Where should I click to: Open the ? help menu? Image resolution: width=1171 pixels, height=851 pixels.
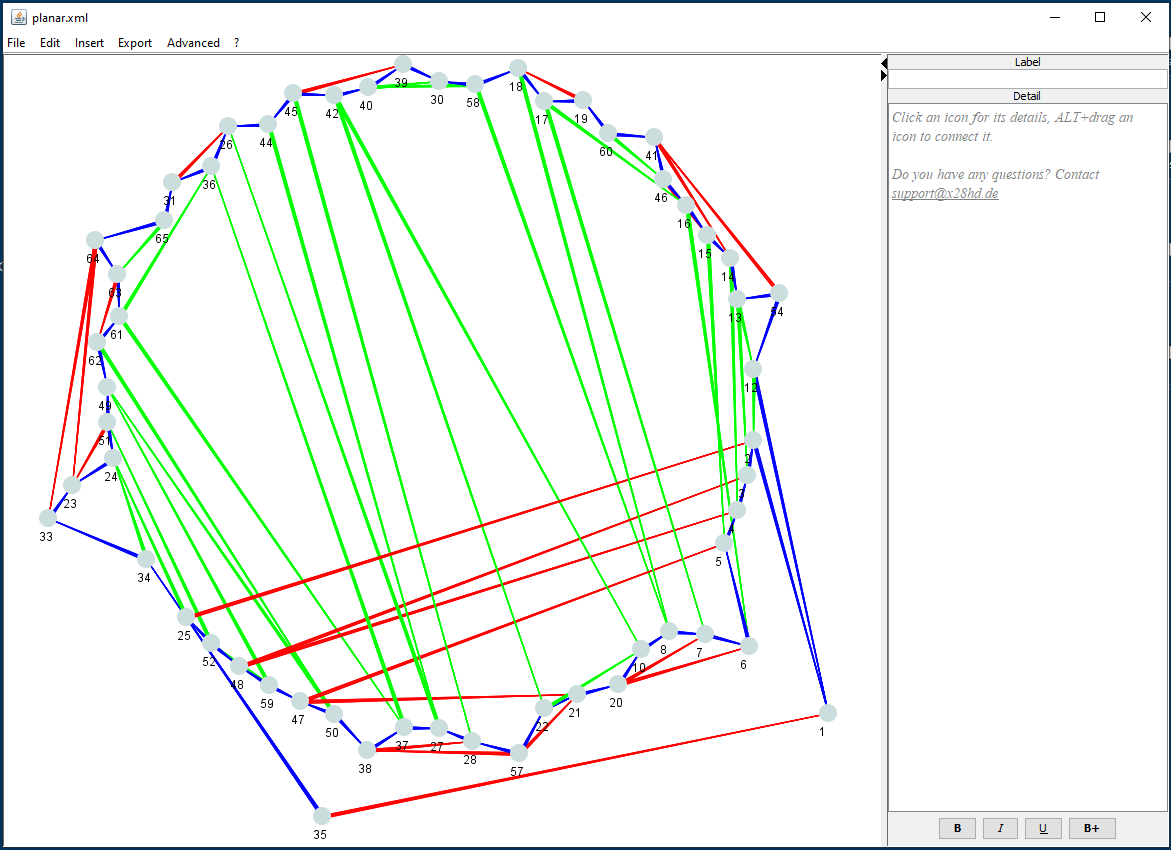tap(237, 43)
